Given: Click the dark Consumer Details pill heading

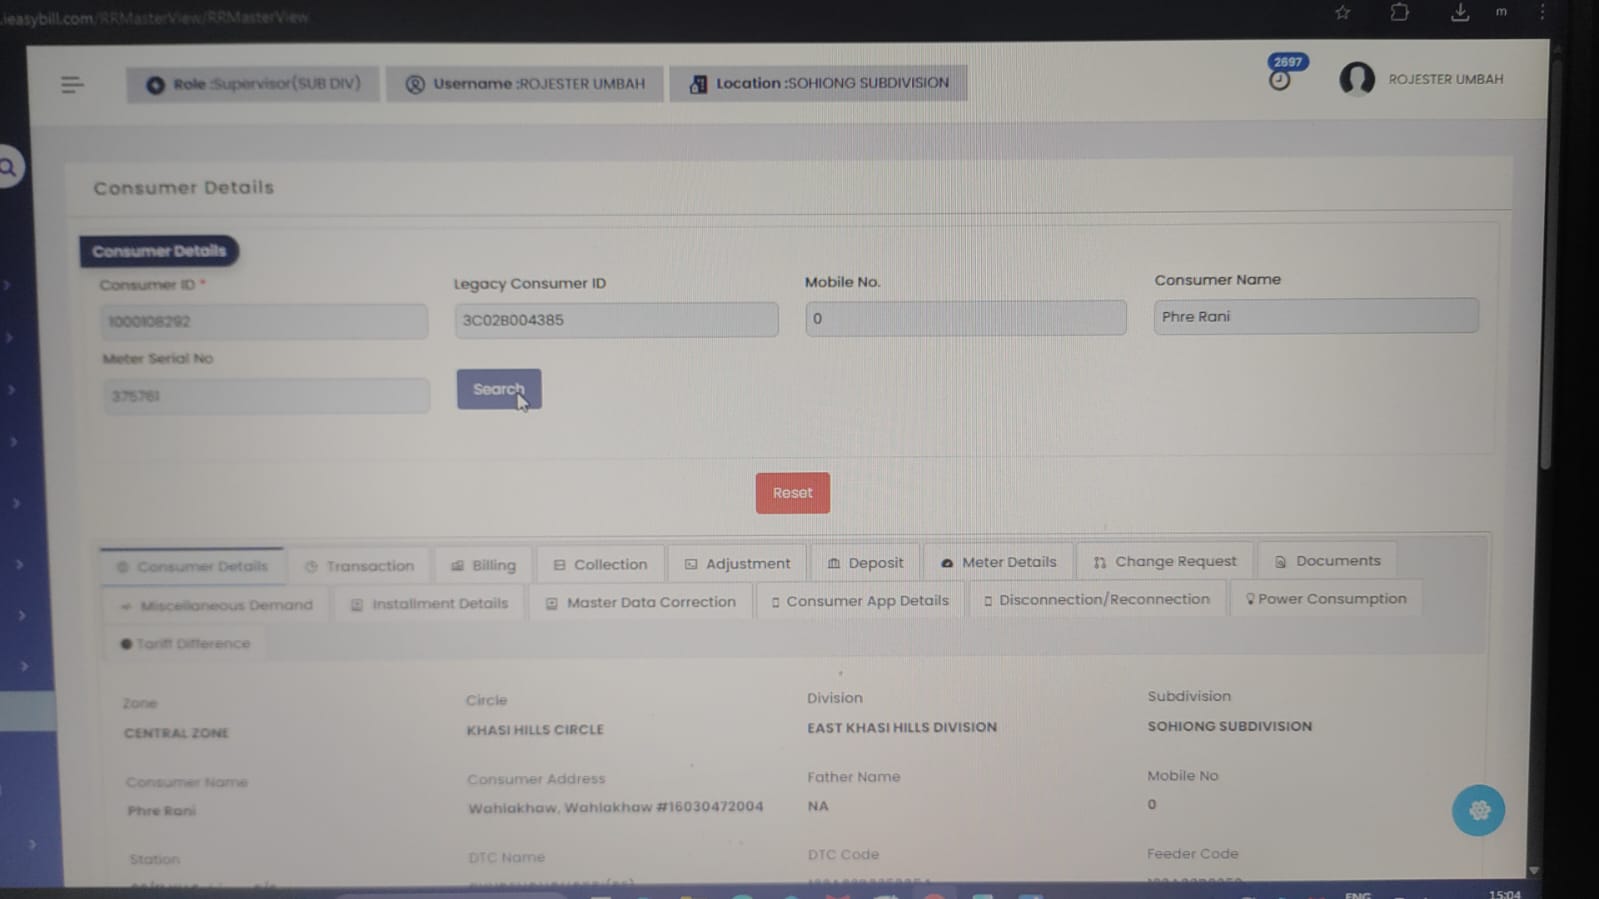Looking at the screenshot, I should [x=159, y=251].
